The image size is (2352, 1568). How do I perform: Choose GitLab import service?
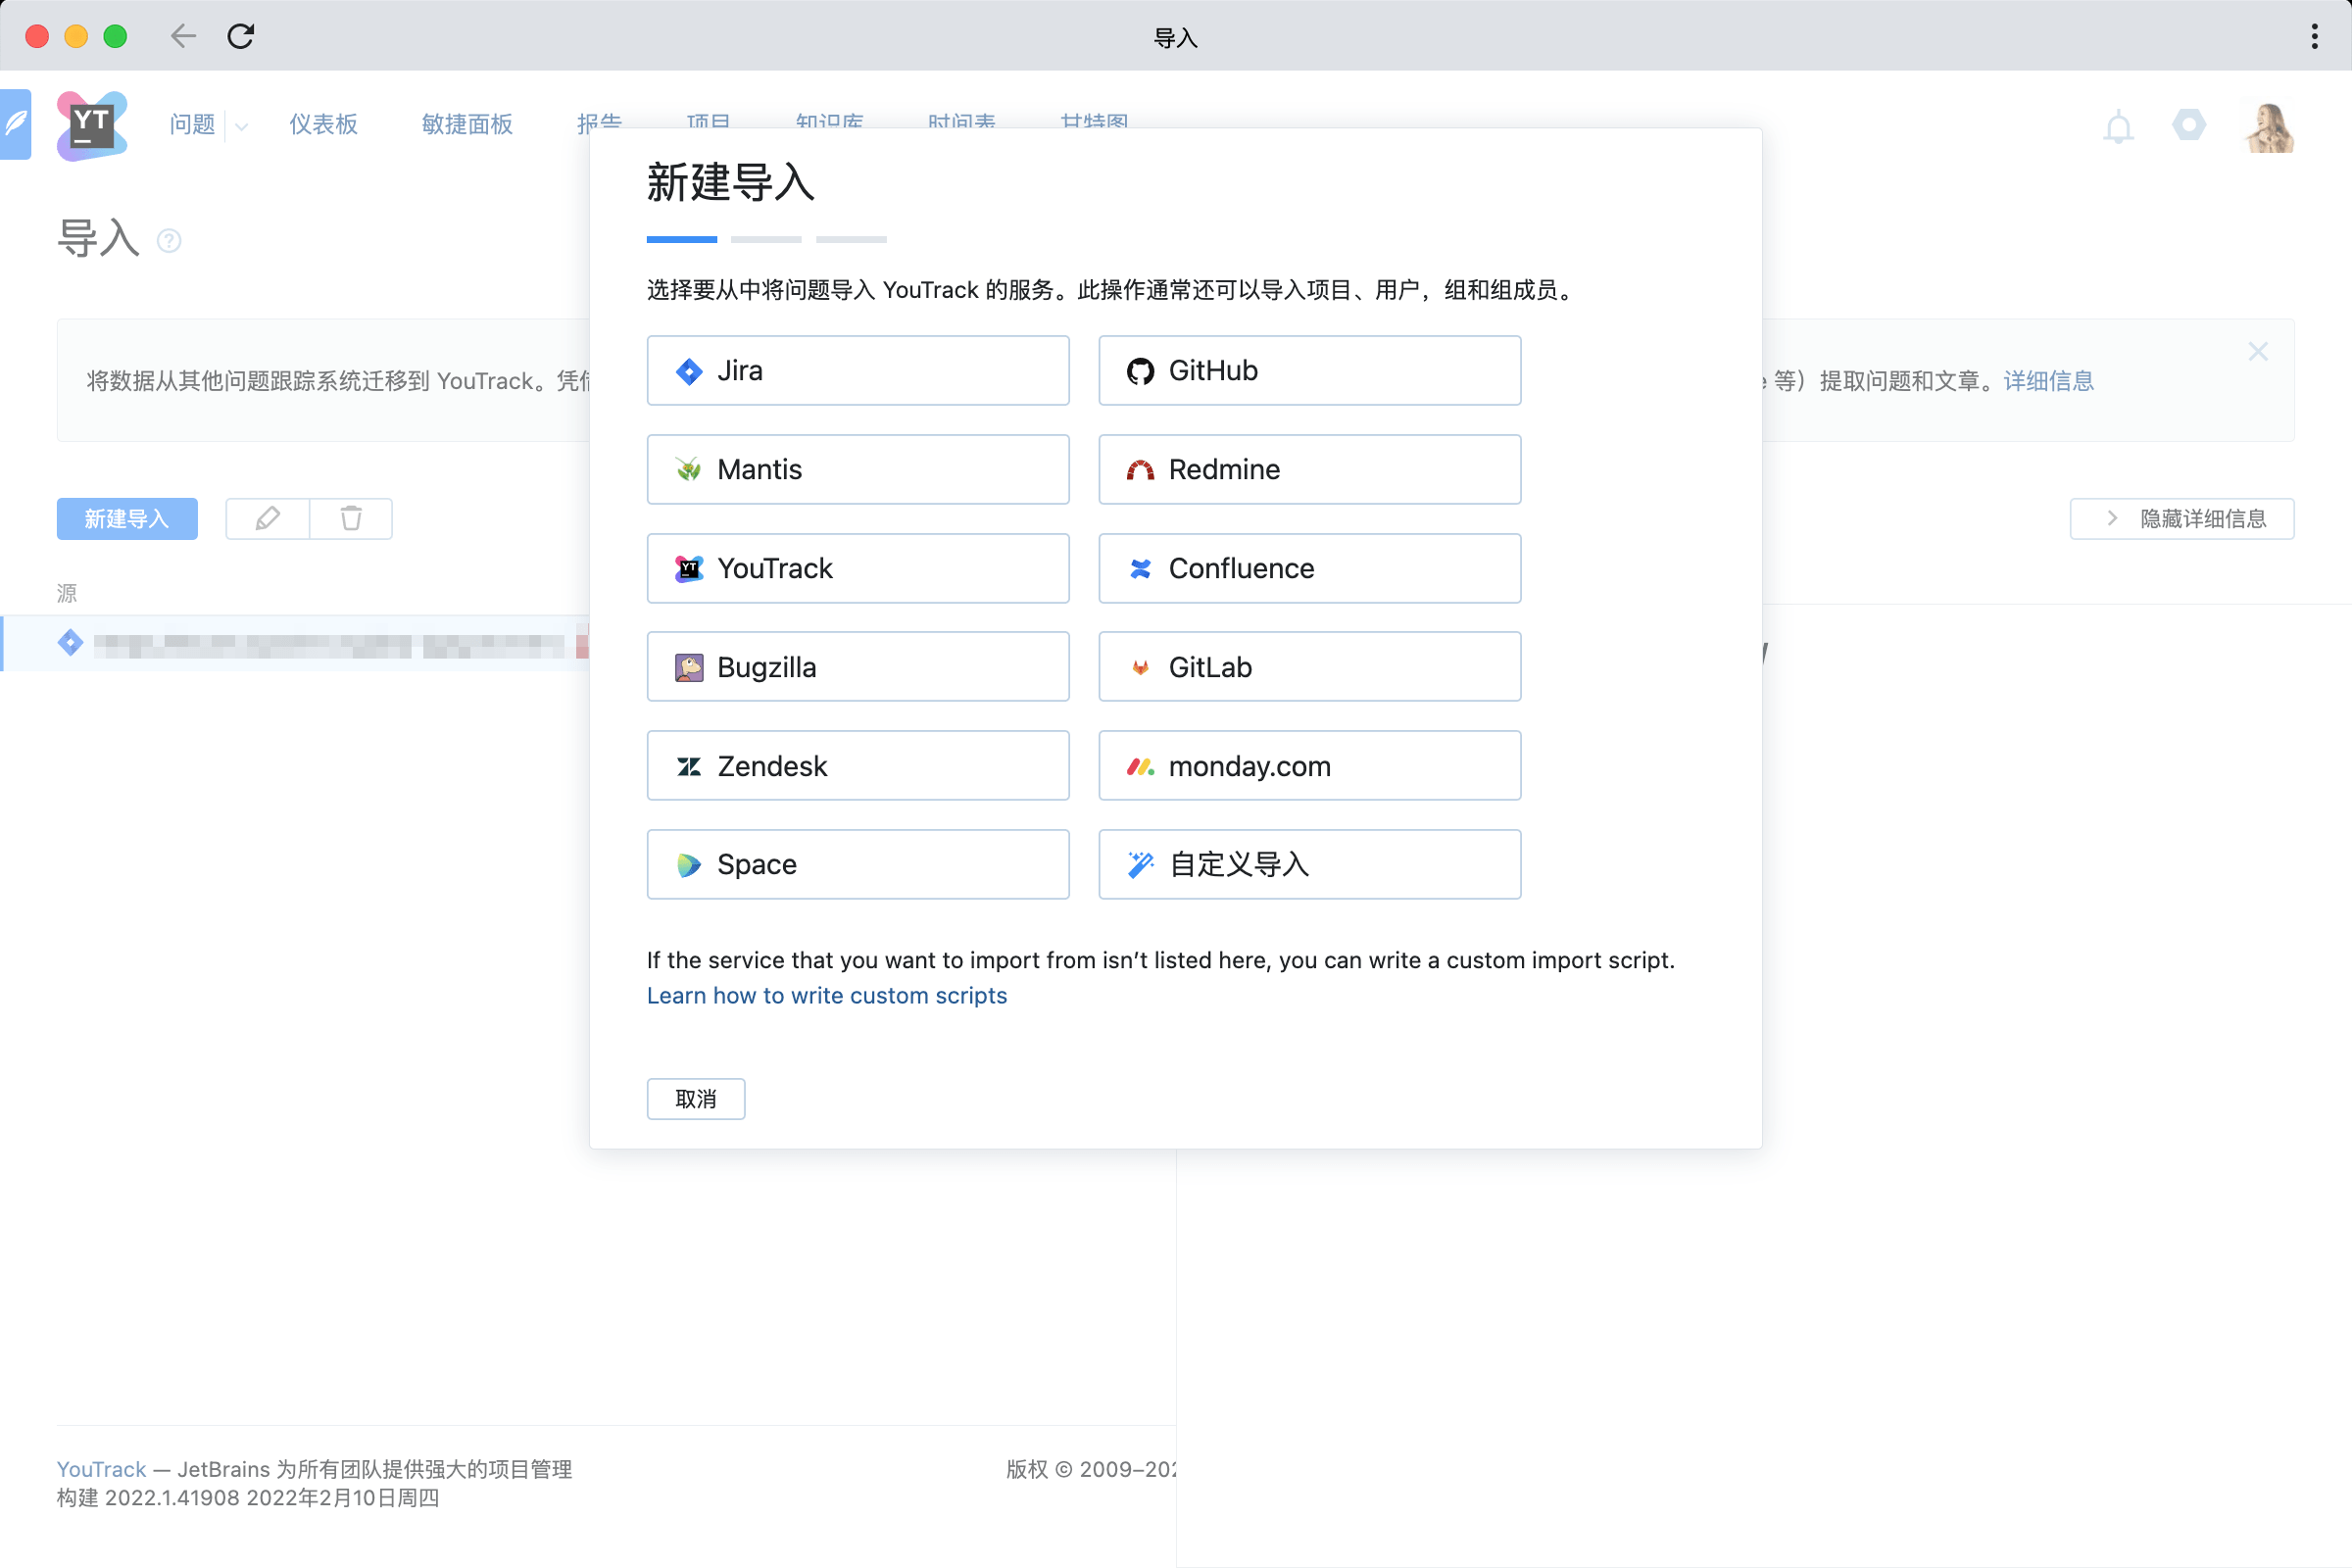pyautogui.click(x=1309, y=667)
